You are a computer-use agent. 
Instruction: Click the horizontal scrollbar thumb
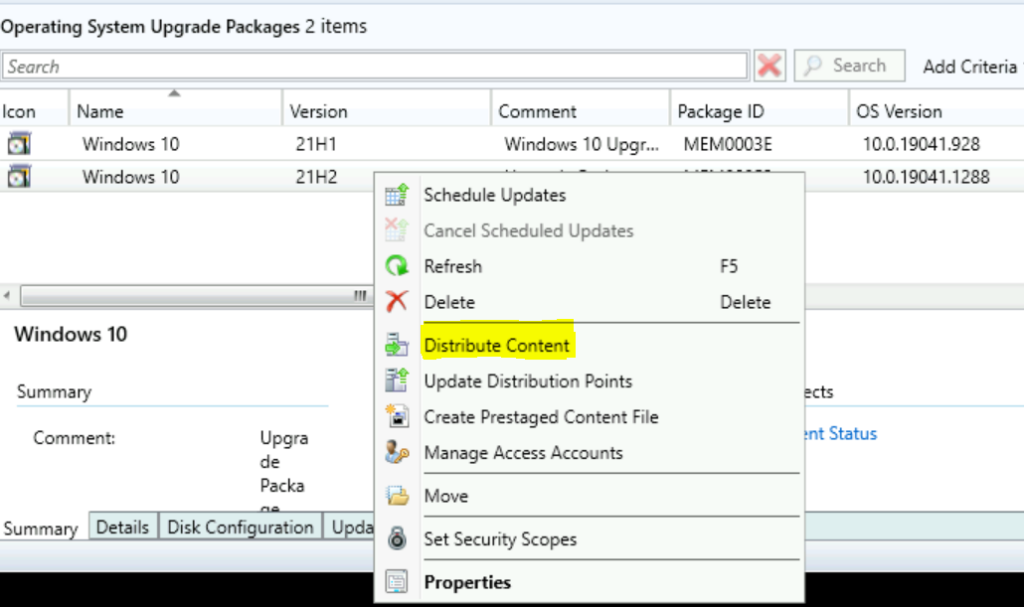[x=196, y=295]
